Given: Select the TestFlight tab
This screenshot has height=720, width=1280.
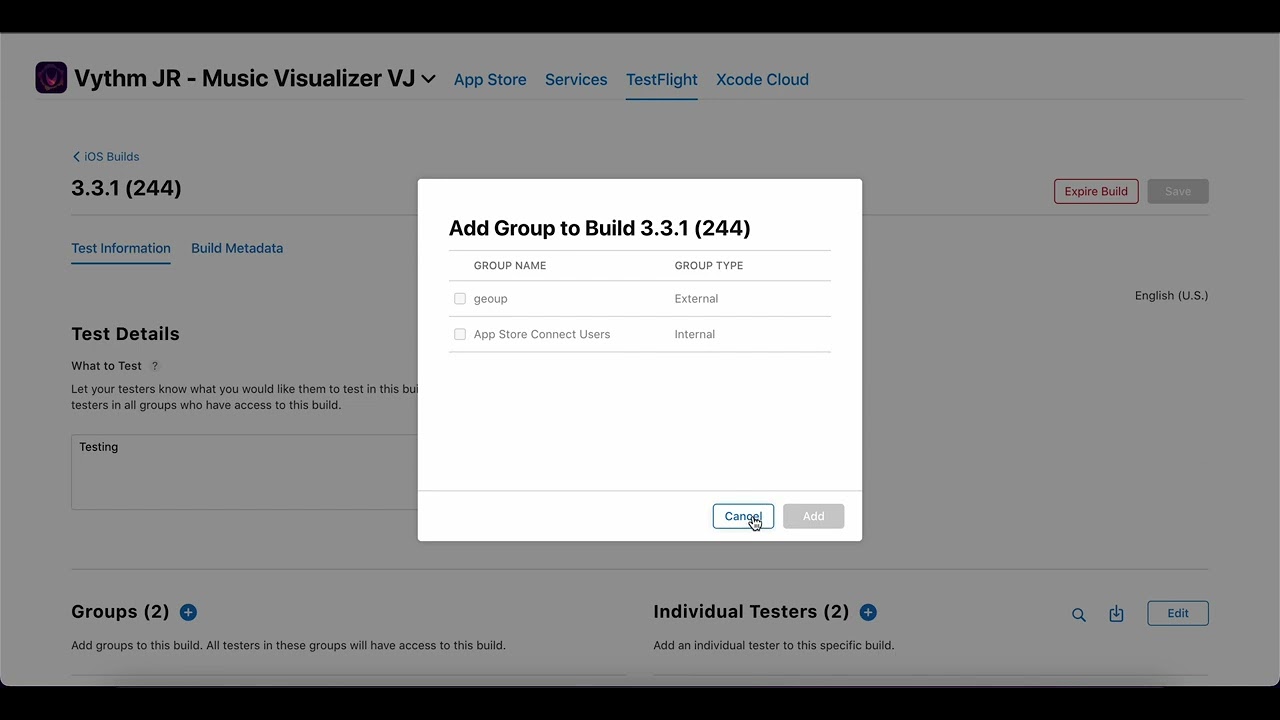Looking at the screenshot, I should pos(662,79).
